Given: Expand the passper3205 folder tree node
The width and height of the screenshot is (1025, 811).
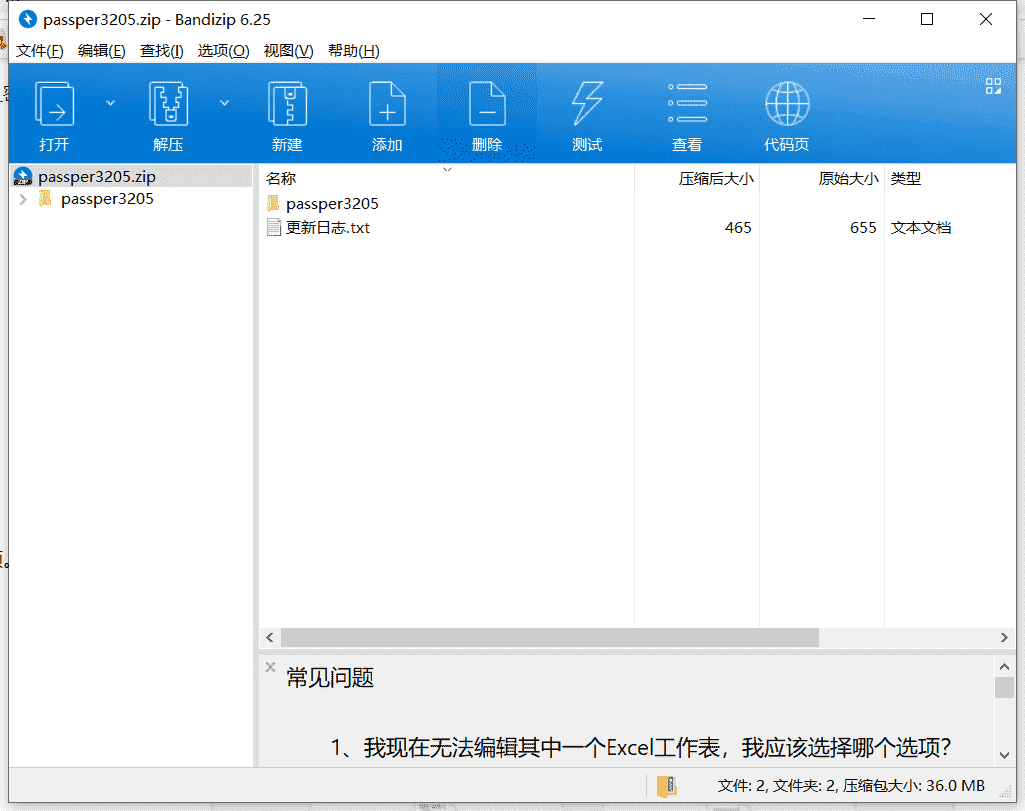Looking at the screenshot, I should (24, 199).
